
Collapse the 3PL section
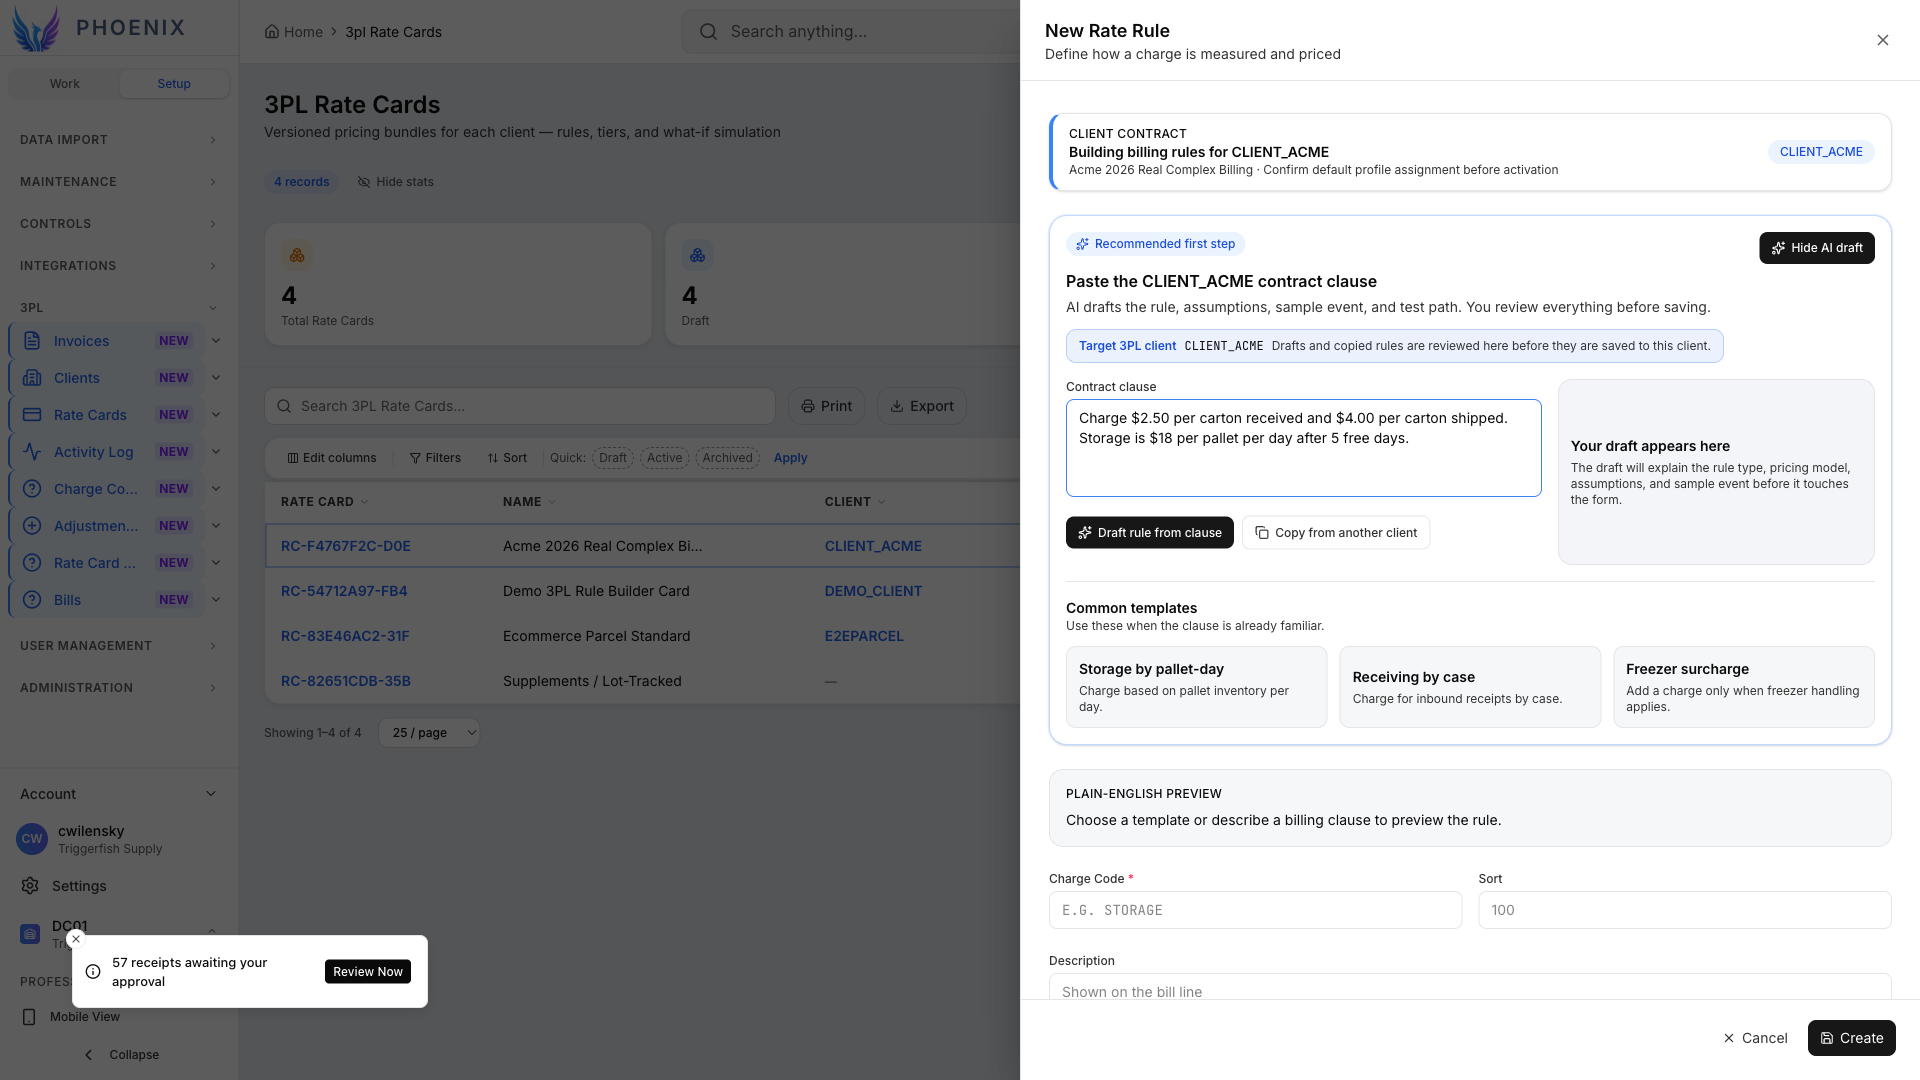pos(119,308)
